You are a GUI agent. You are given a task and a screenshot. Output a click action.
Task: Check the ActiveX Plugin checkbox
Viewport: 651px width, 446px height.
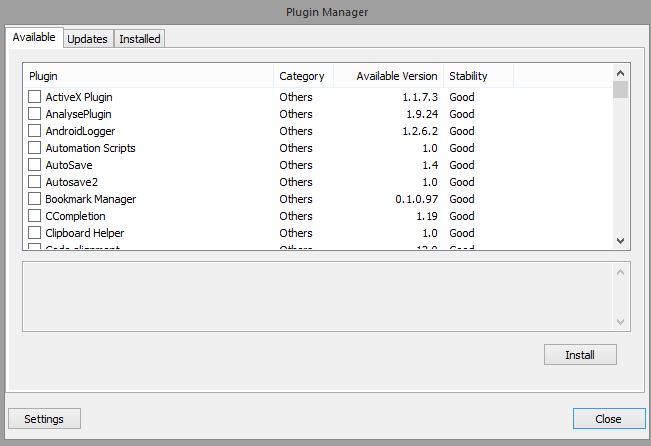(35, 98)
